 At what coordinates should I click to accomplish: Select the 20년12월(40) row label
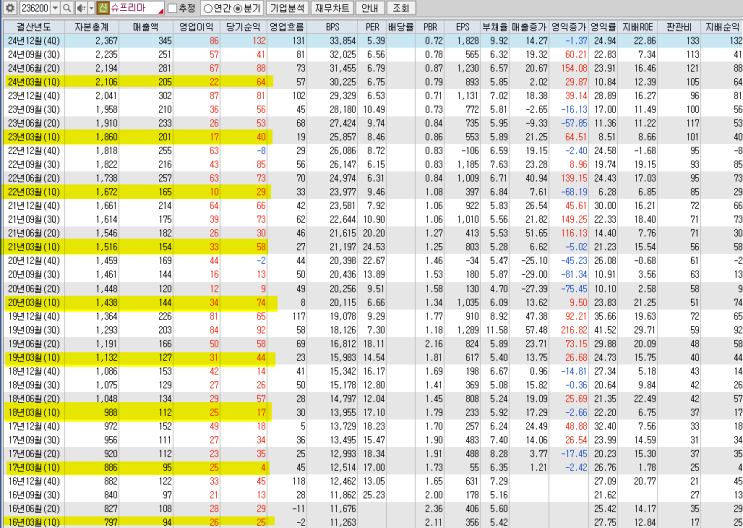(x=34, y=261)
